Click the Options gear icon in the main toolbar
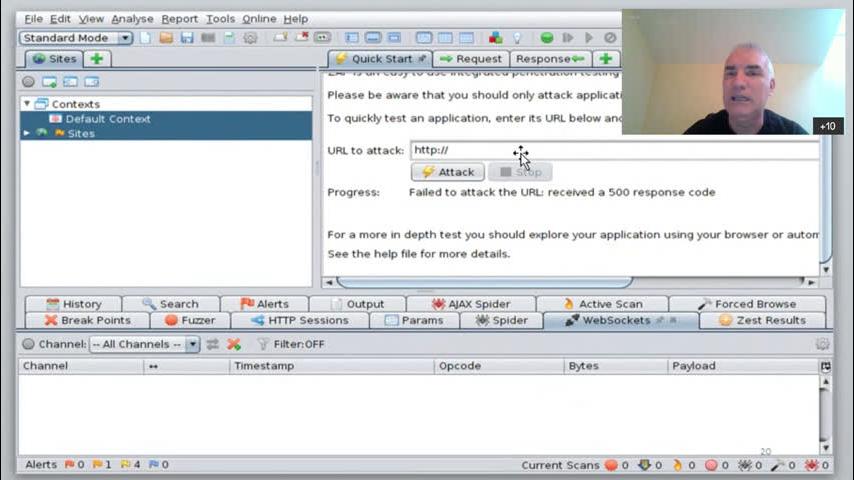 point(250,38)
